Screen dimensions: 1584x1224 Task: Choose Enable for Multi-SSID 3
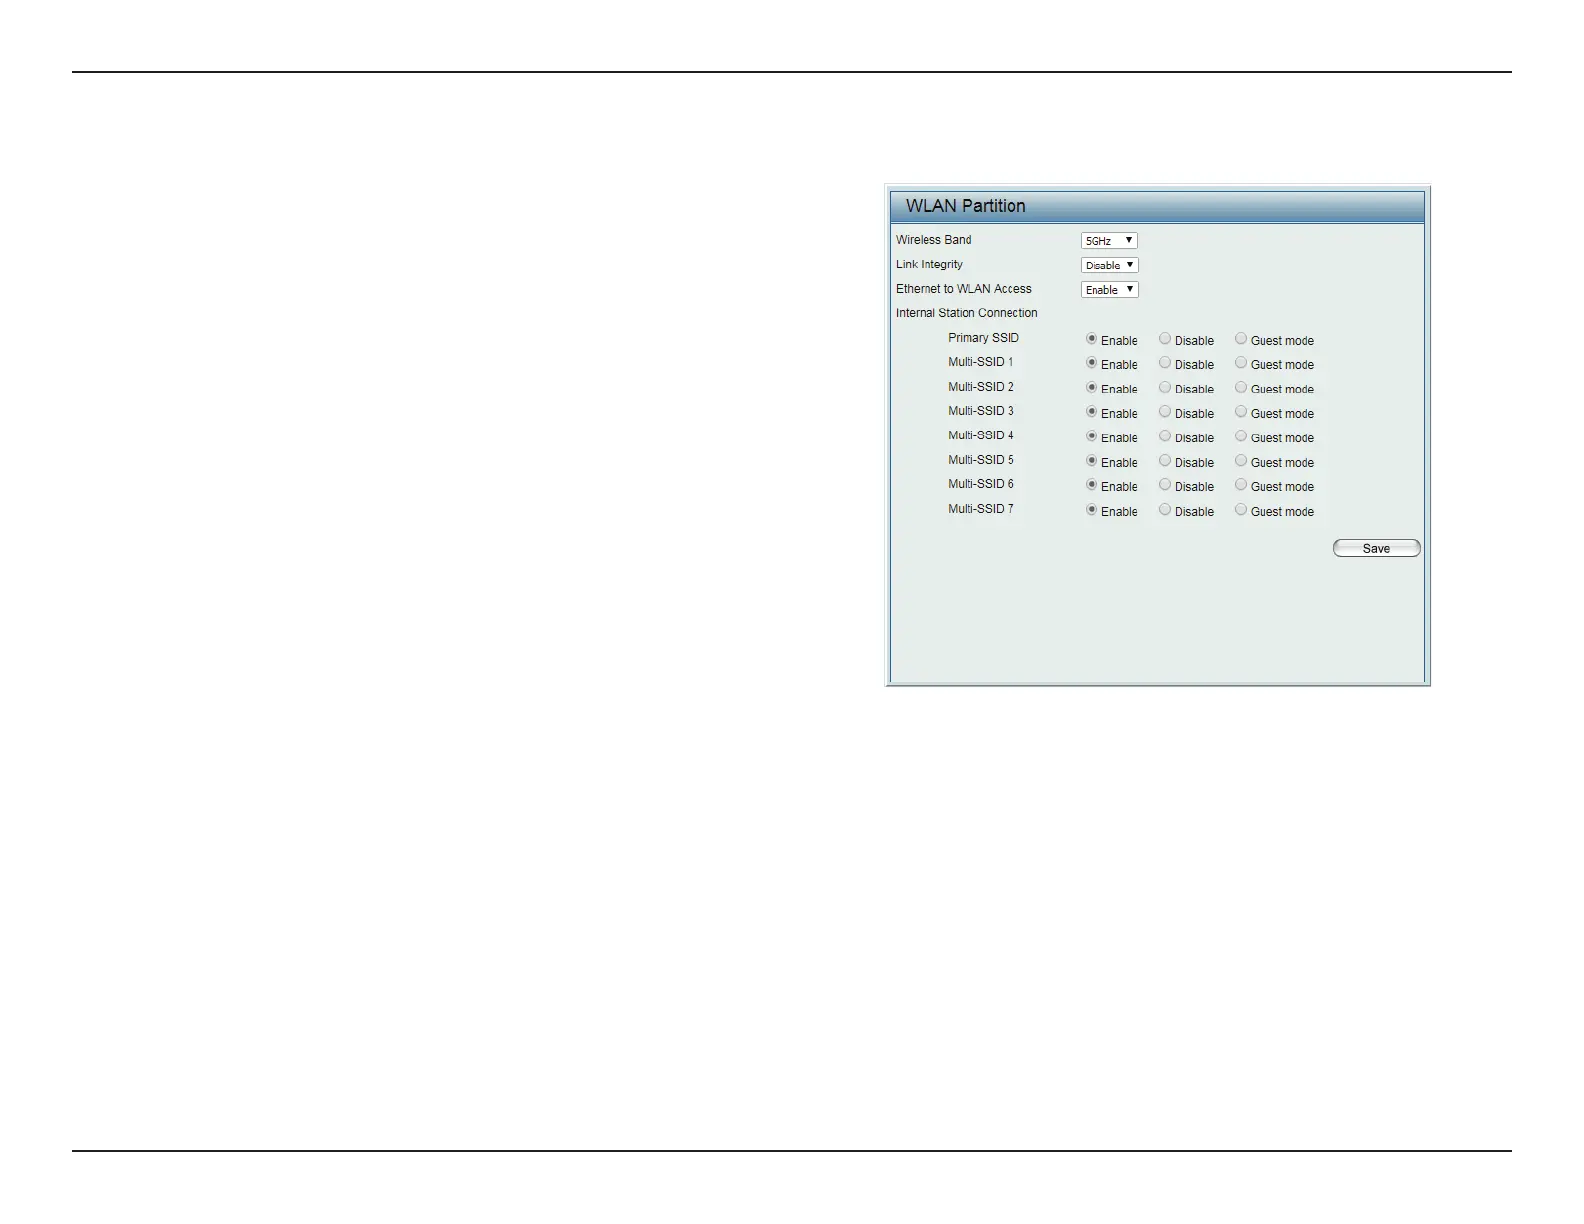click(x=1092, y=412)
